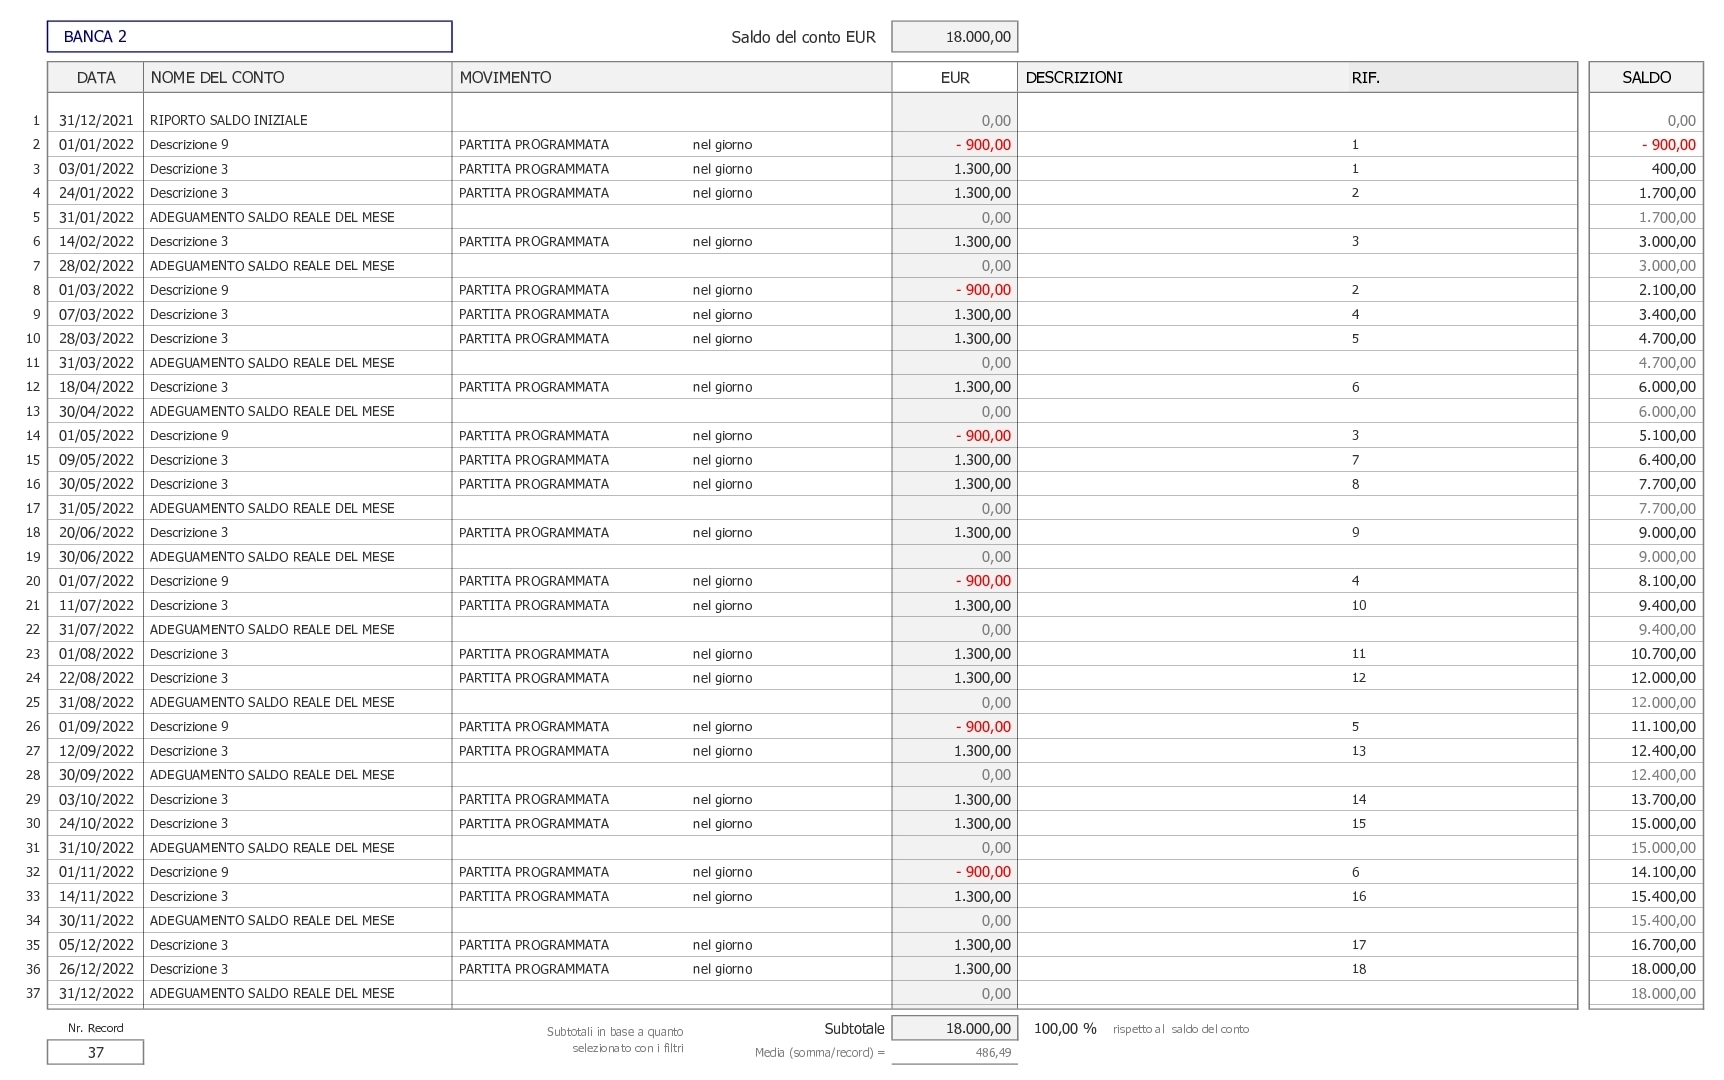Click balance 13.700,00 in the 03/10/2022 row
The height and width of the screenshot is (1080, 1724).
(1663, 799)
